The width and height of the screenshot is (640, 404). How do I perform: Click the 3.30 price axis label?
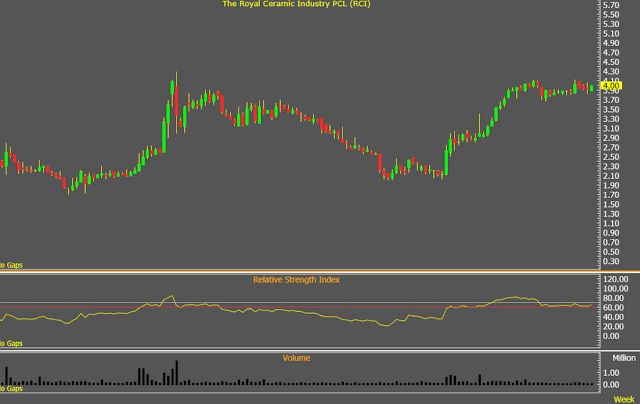click(611, 119)
